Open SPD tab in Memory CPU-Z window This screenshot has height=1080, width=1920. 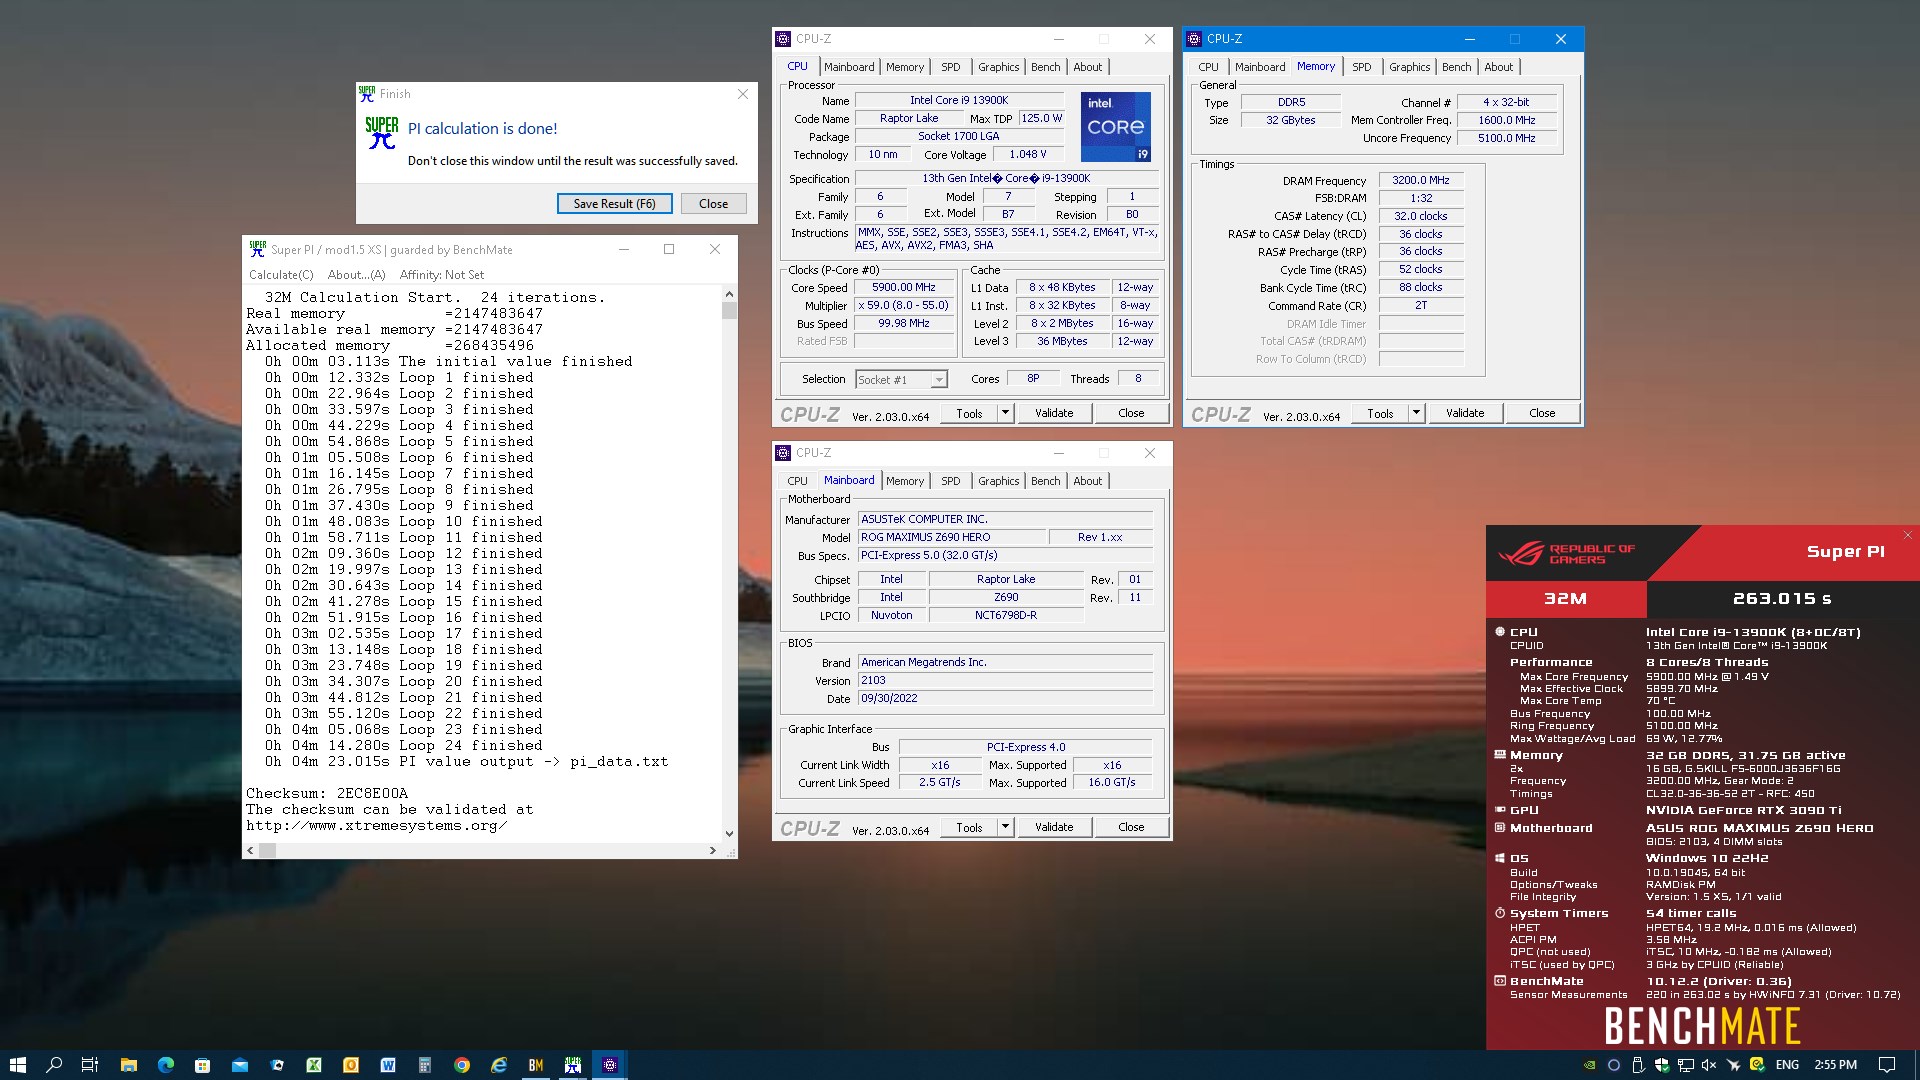(x=1362, y=67)
